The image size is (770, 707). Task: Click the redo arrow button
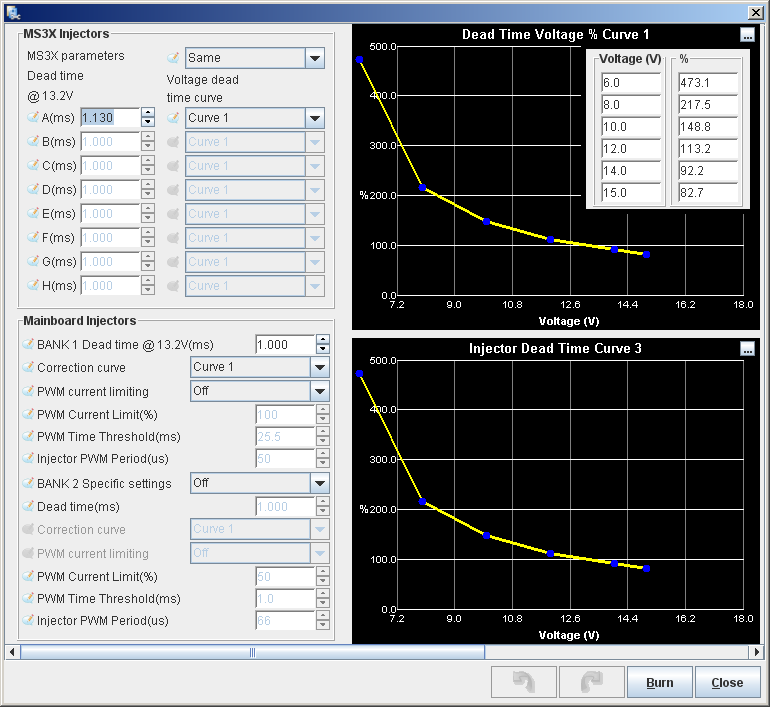(x=592, y=682)
